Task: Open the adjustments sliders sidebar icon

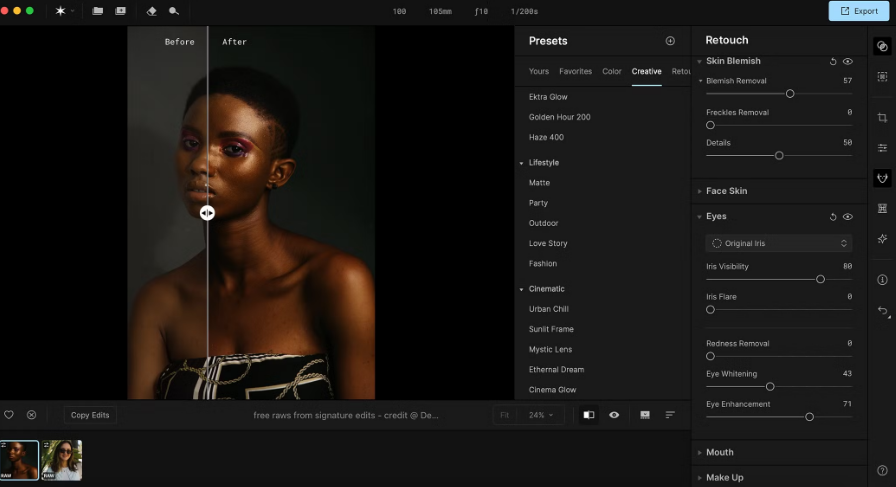Action: 882,147
